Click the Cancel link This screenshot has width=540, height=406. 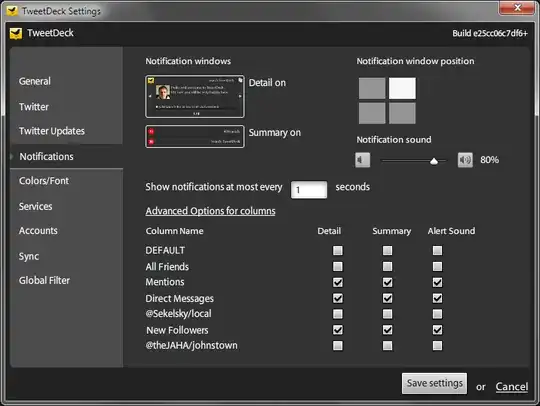(512, 386)
